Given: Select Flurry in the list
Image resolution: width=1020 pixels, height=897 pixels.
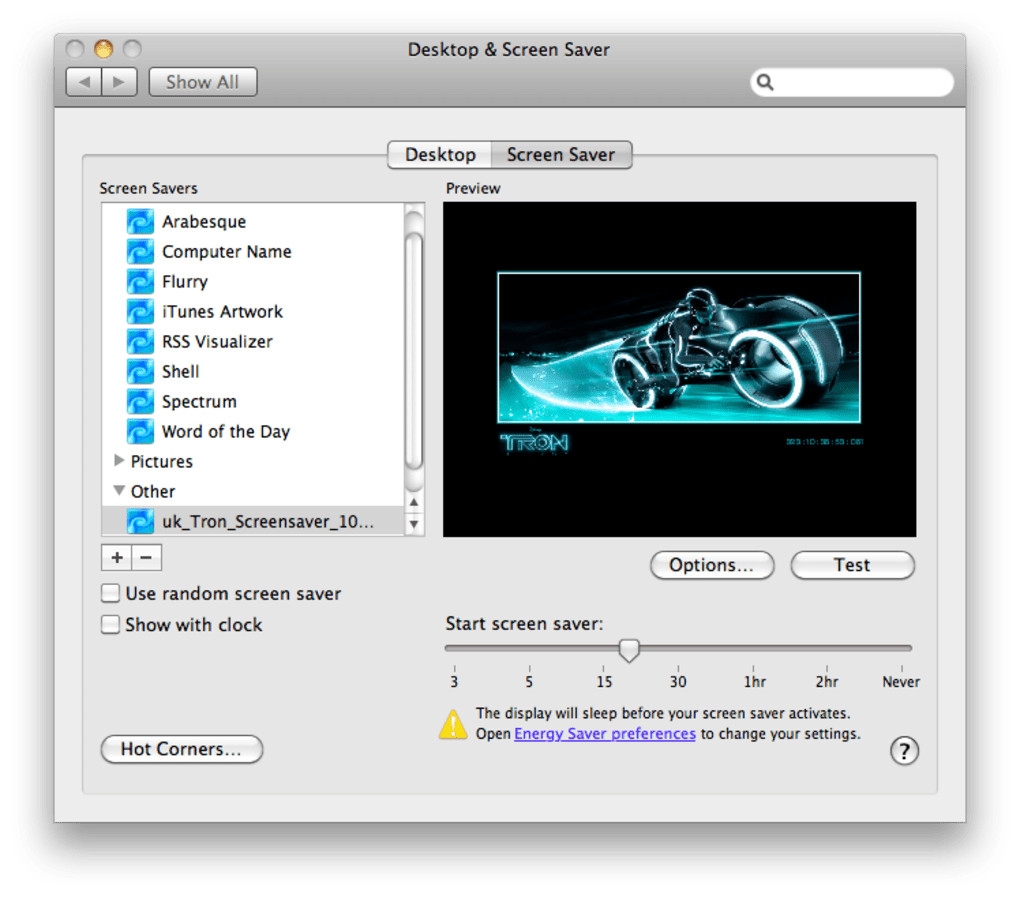Looking at the screenshot, I should pyautogui.click(x=185, y=282).
